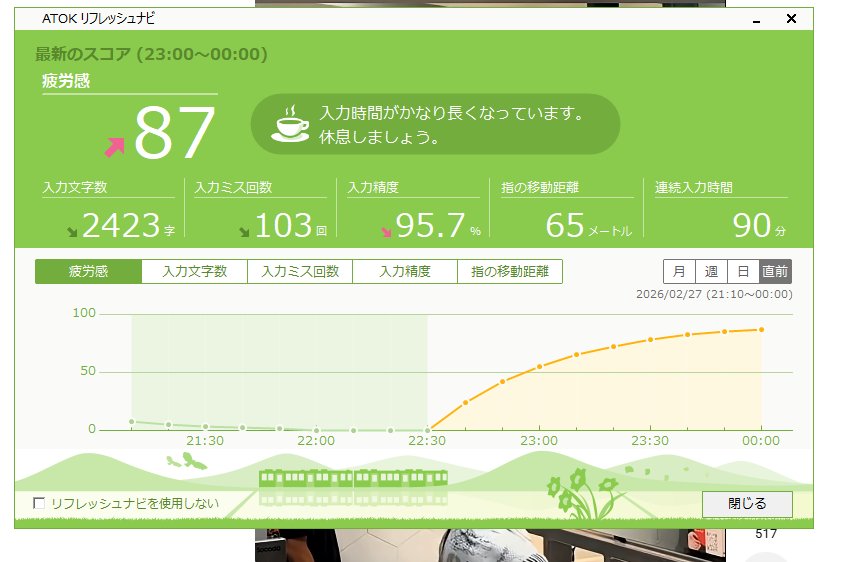856x562 pixels.
Task: Switch to the 入力文字数 graph tab
Action: pos(195,272)
